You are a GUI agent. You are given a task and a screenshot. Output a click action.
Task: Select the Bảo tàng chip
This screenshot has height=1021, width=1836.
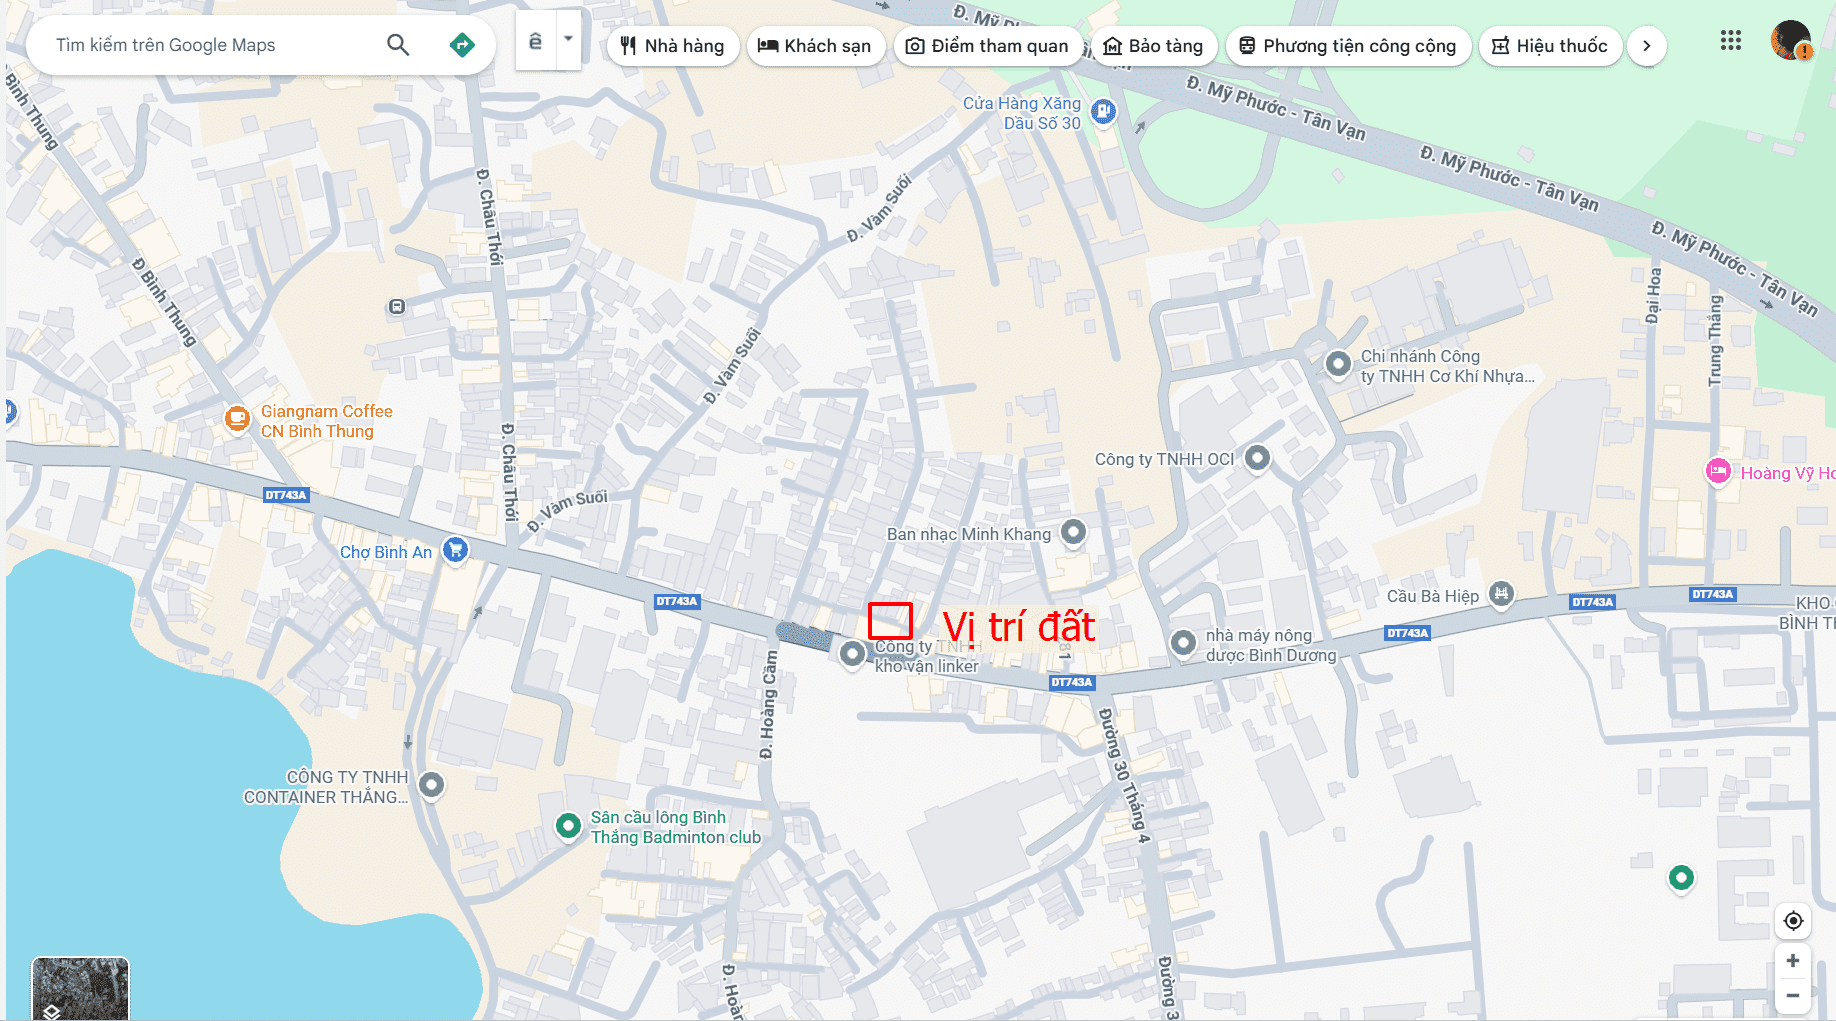(x=1154, y=46)
